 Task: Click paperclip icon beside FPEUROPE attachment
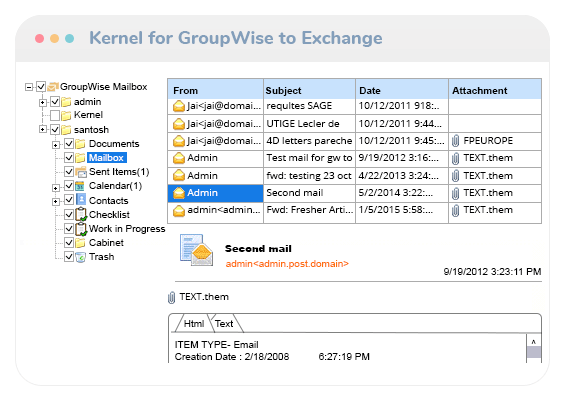pyautogui.click(x=455, y=141)
